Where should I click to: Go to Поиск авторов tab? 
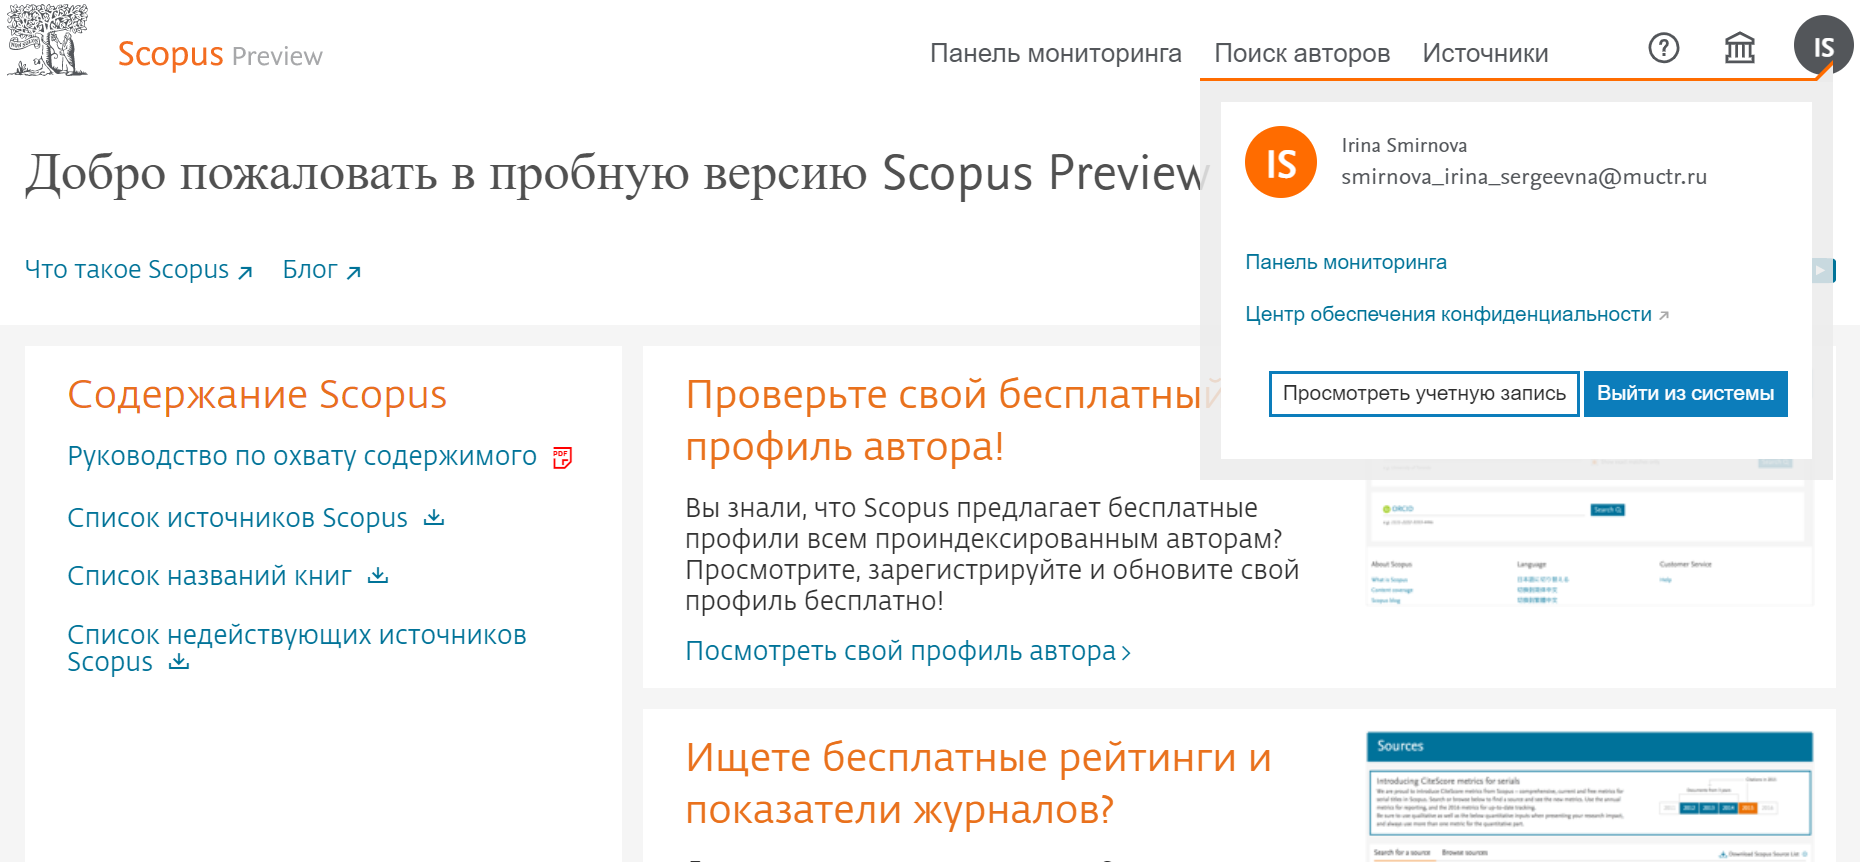(1301, 53)
